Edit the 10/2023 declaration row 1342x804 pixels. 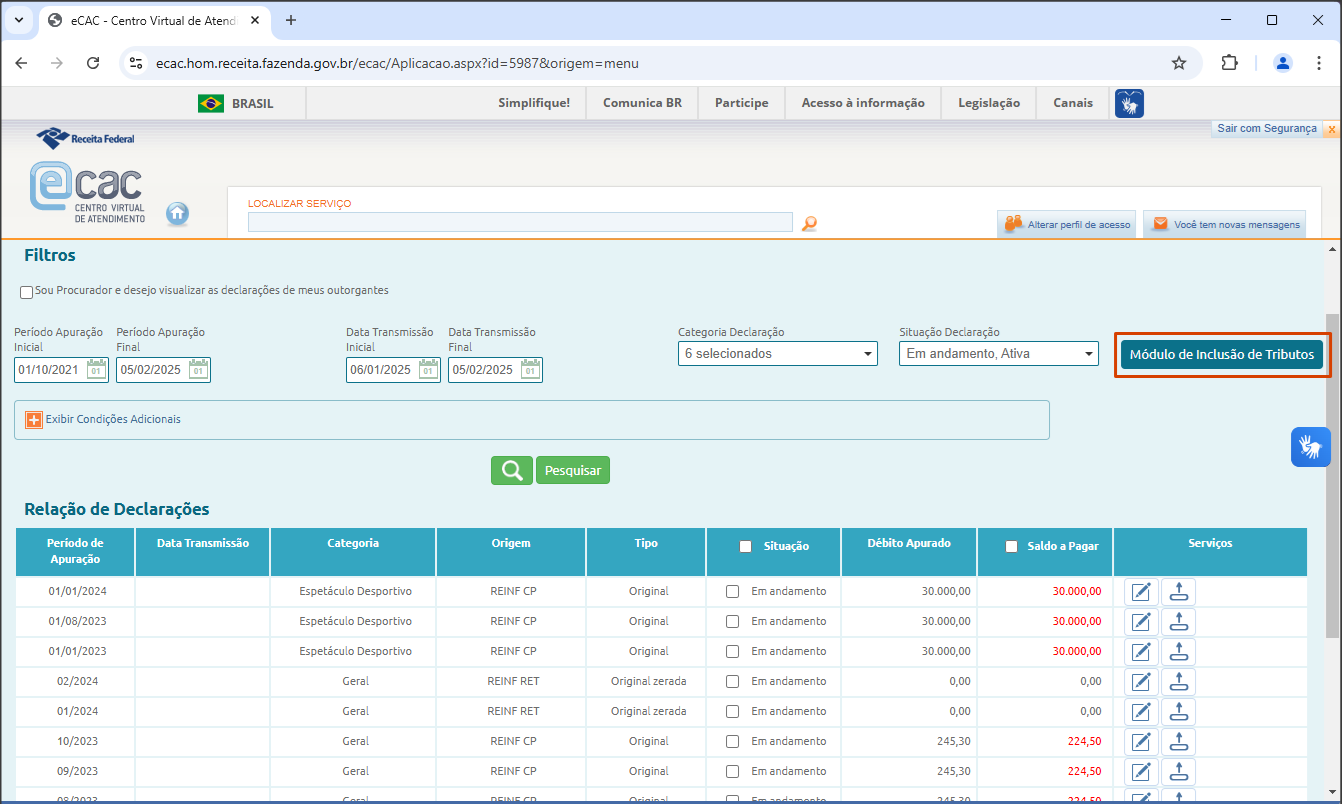[x=1141, y=742]
